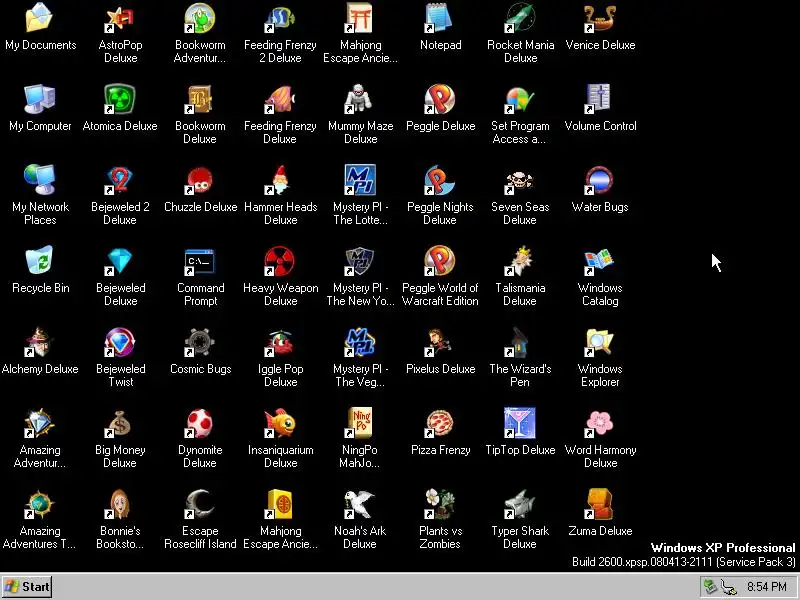Click the Bejeweled Twist shortcut
The image size is (800, 600).
pos(120,342)
